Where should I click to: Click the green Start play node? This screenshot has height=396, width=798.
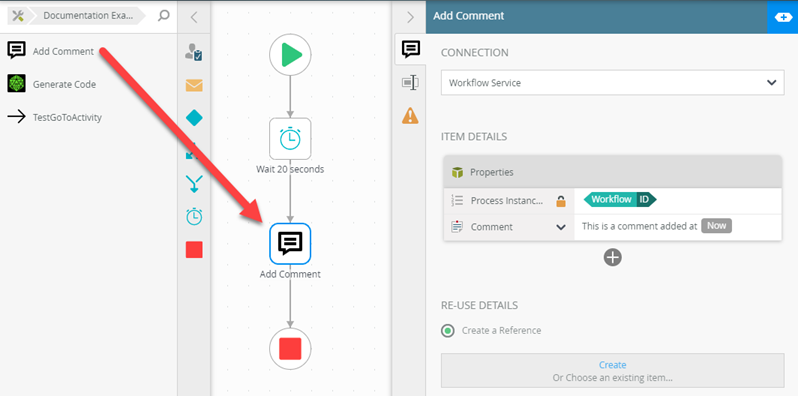290,54
